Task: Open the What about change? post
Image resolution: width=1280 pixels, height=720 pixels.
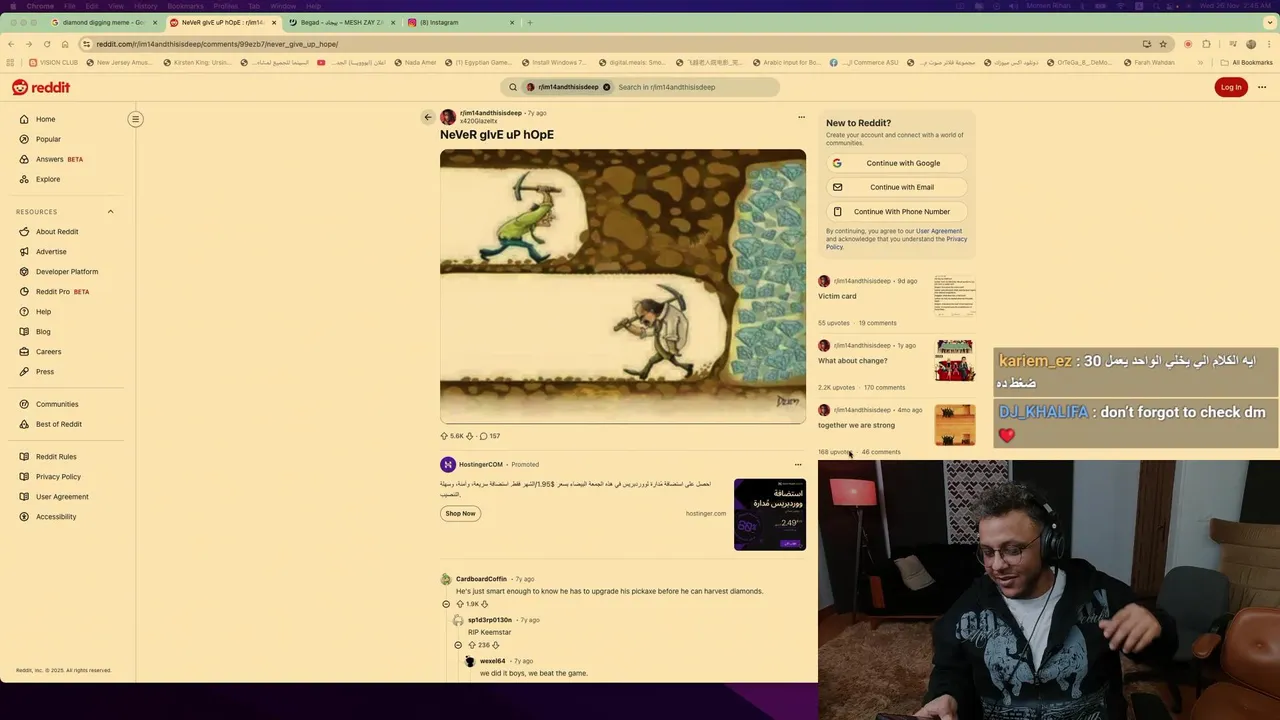Action: click(x=853, y=361)
